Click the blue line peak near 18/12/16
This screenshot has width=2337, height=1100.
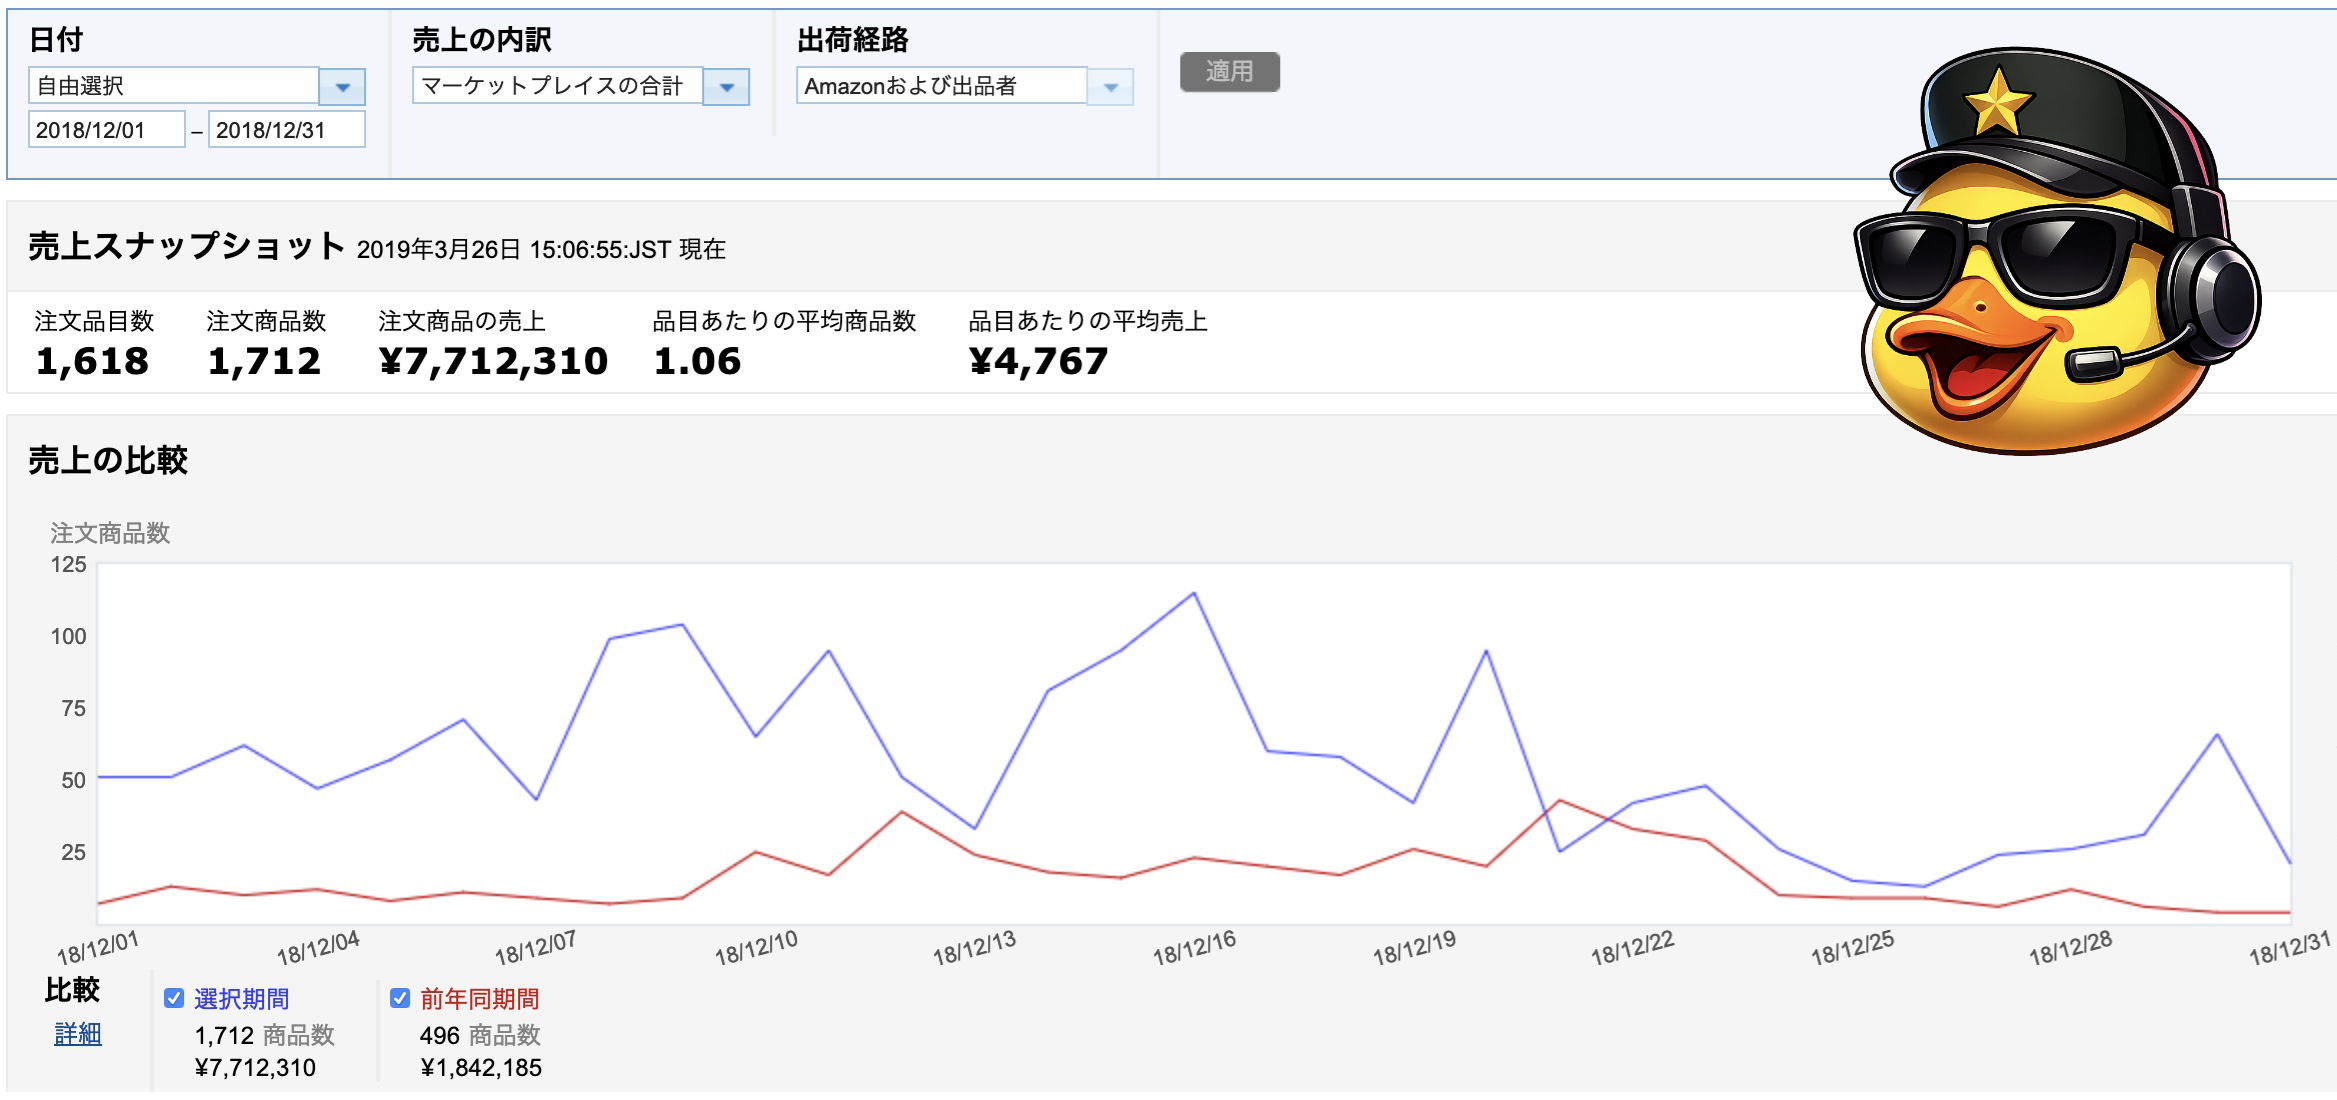(1194, 594)
